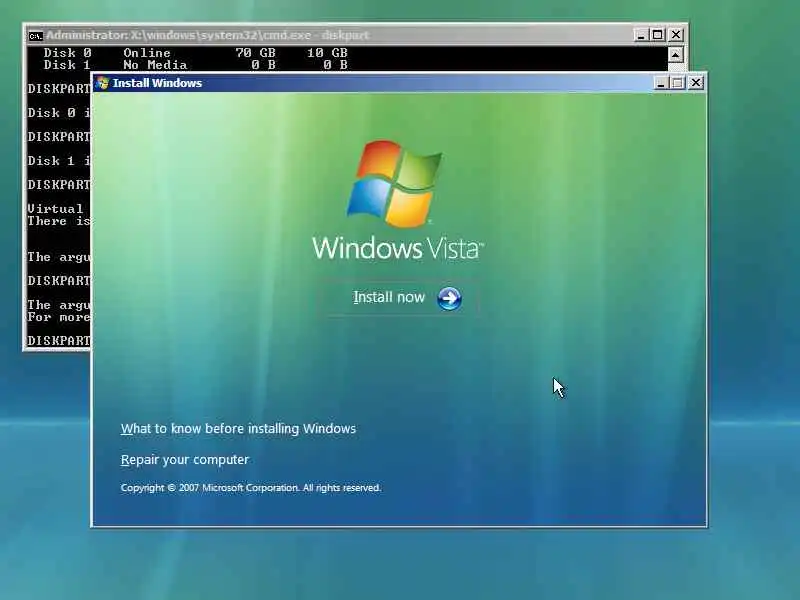This screenshot has height=600, width=800.
Task: Minimize the Administrator cmd.exe window
Action: coord(641,35)
